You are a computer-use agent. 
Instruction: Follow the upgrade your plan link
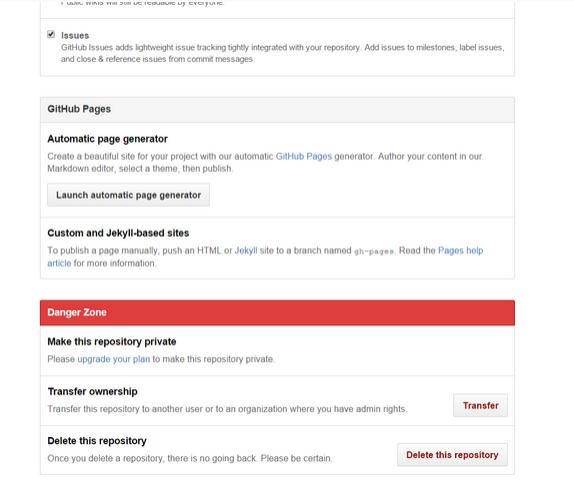pyautogui.click(x=114, y=359)
